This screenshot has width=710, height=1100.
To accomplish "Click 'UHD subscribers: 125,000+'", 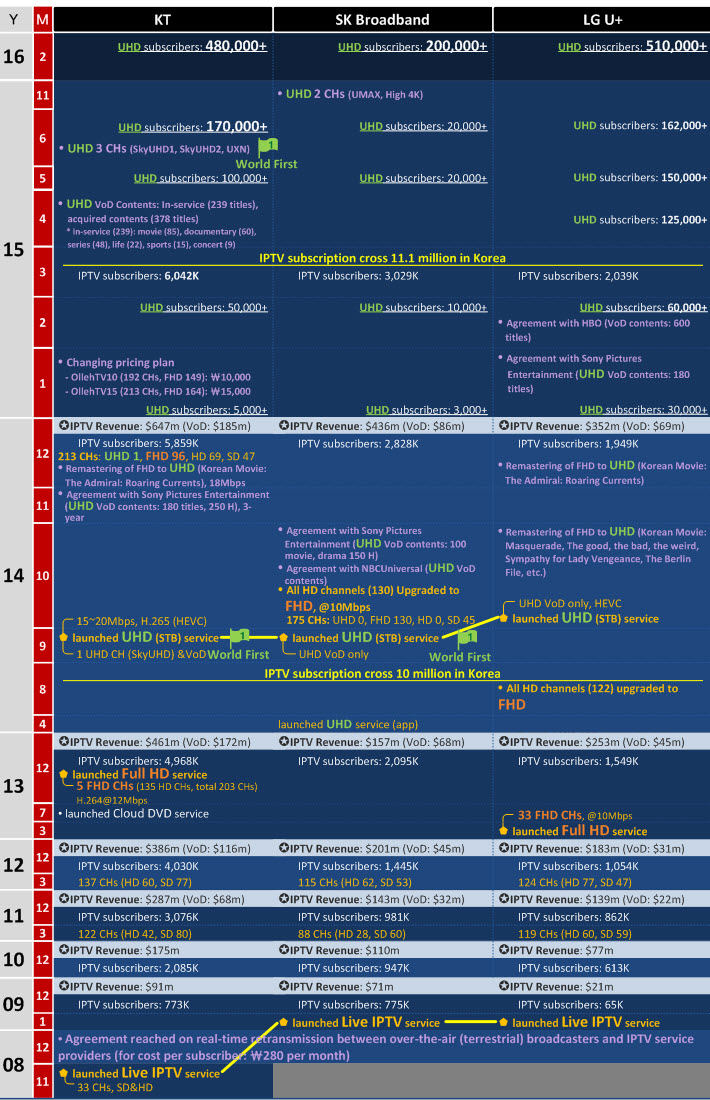I will click(640, 220).
